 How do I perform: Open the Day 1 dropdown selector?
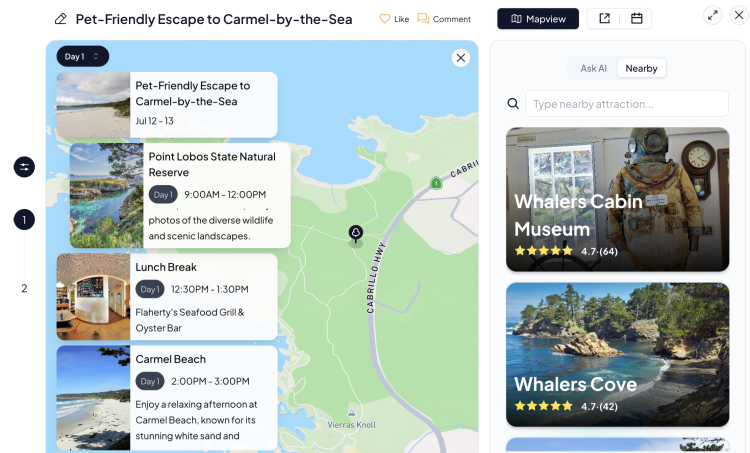pyautogui.click(x=83, y=56)
